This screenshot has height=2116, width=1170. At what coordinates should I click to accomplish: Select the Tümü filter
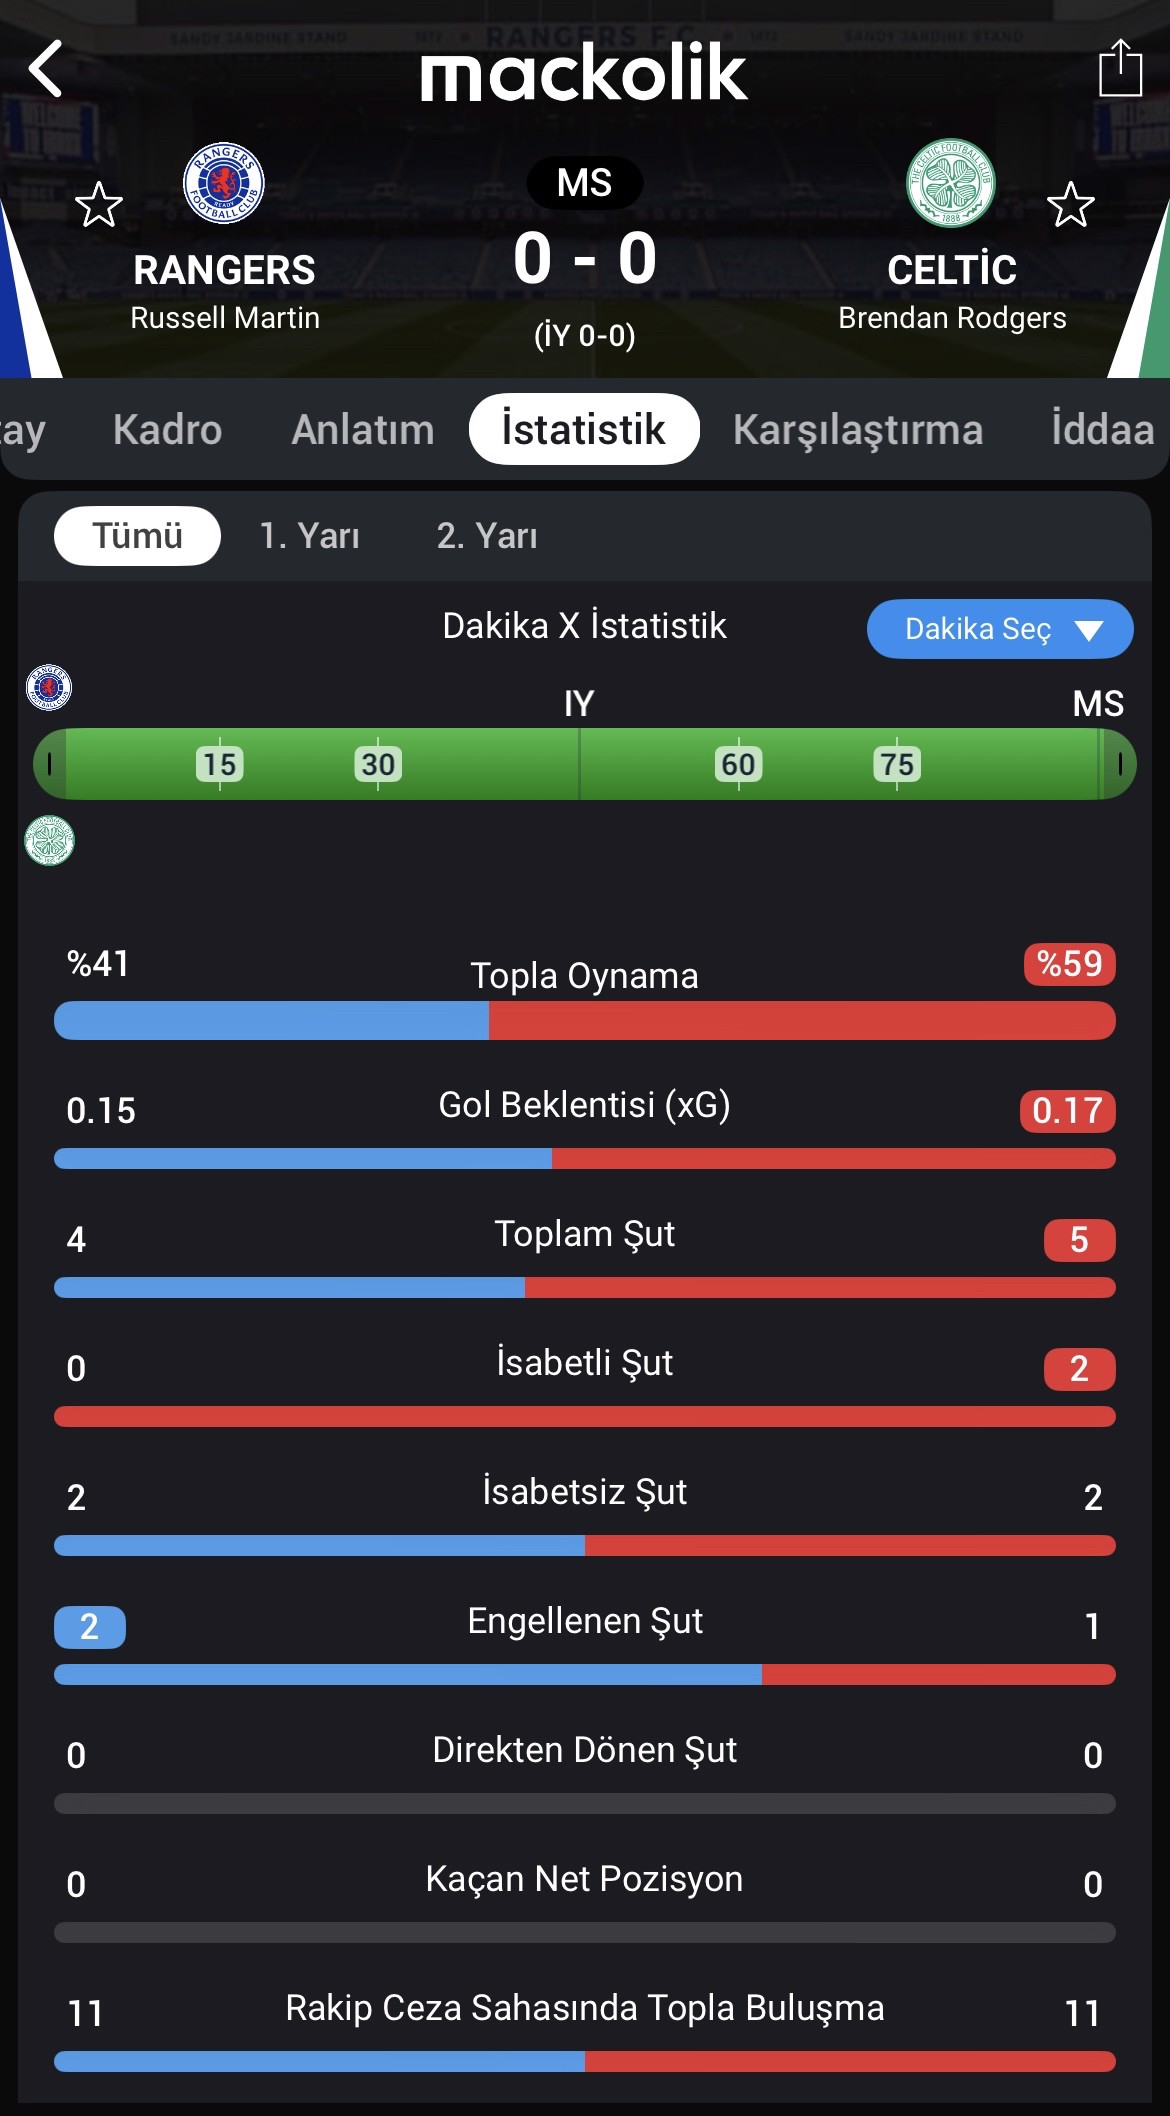pos(137,536)
